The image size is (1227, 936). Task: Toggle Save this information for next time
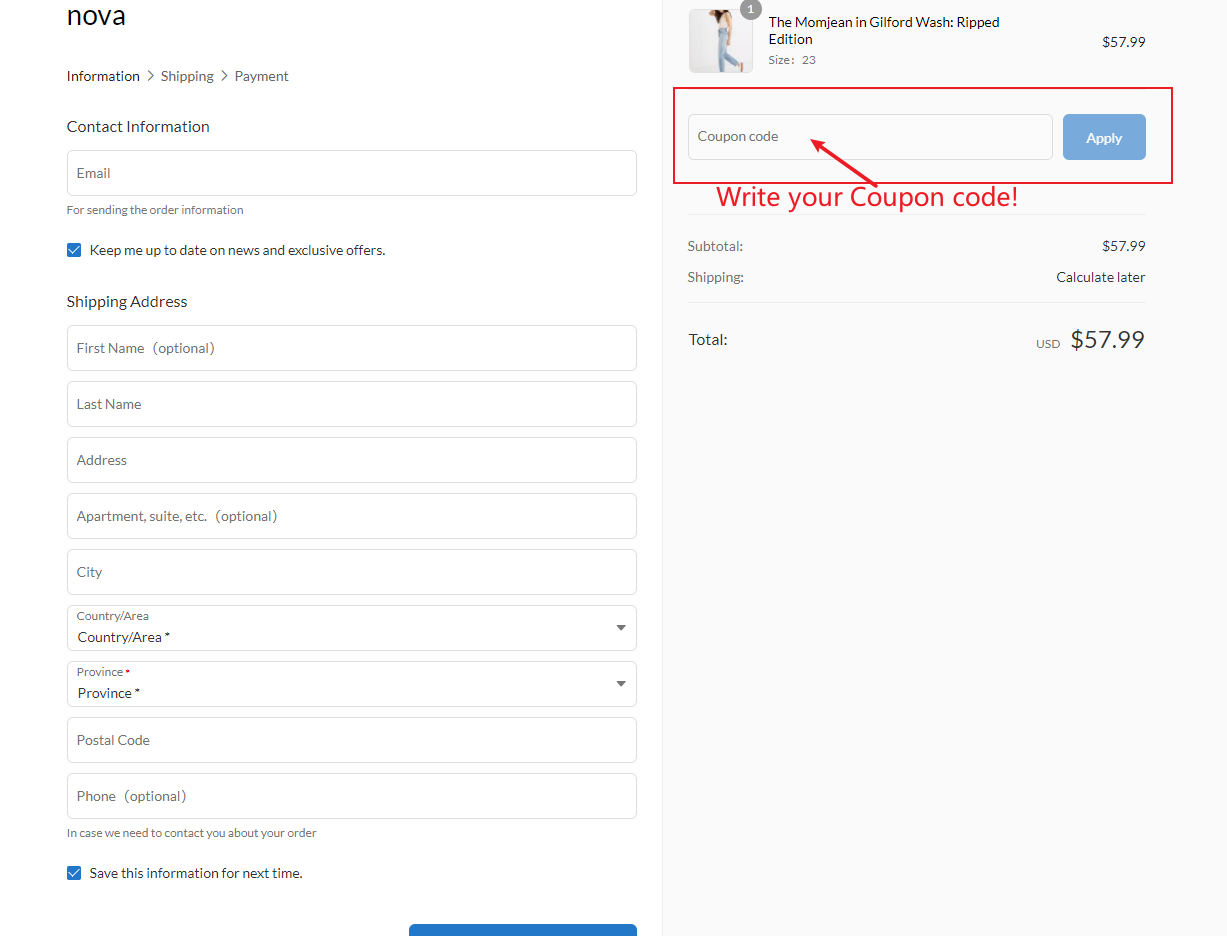coord(74,873)
